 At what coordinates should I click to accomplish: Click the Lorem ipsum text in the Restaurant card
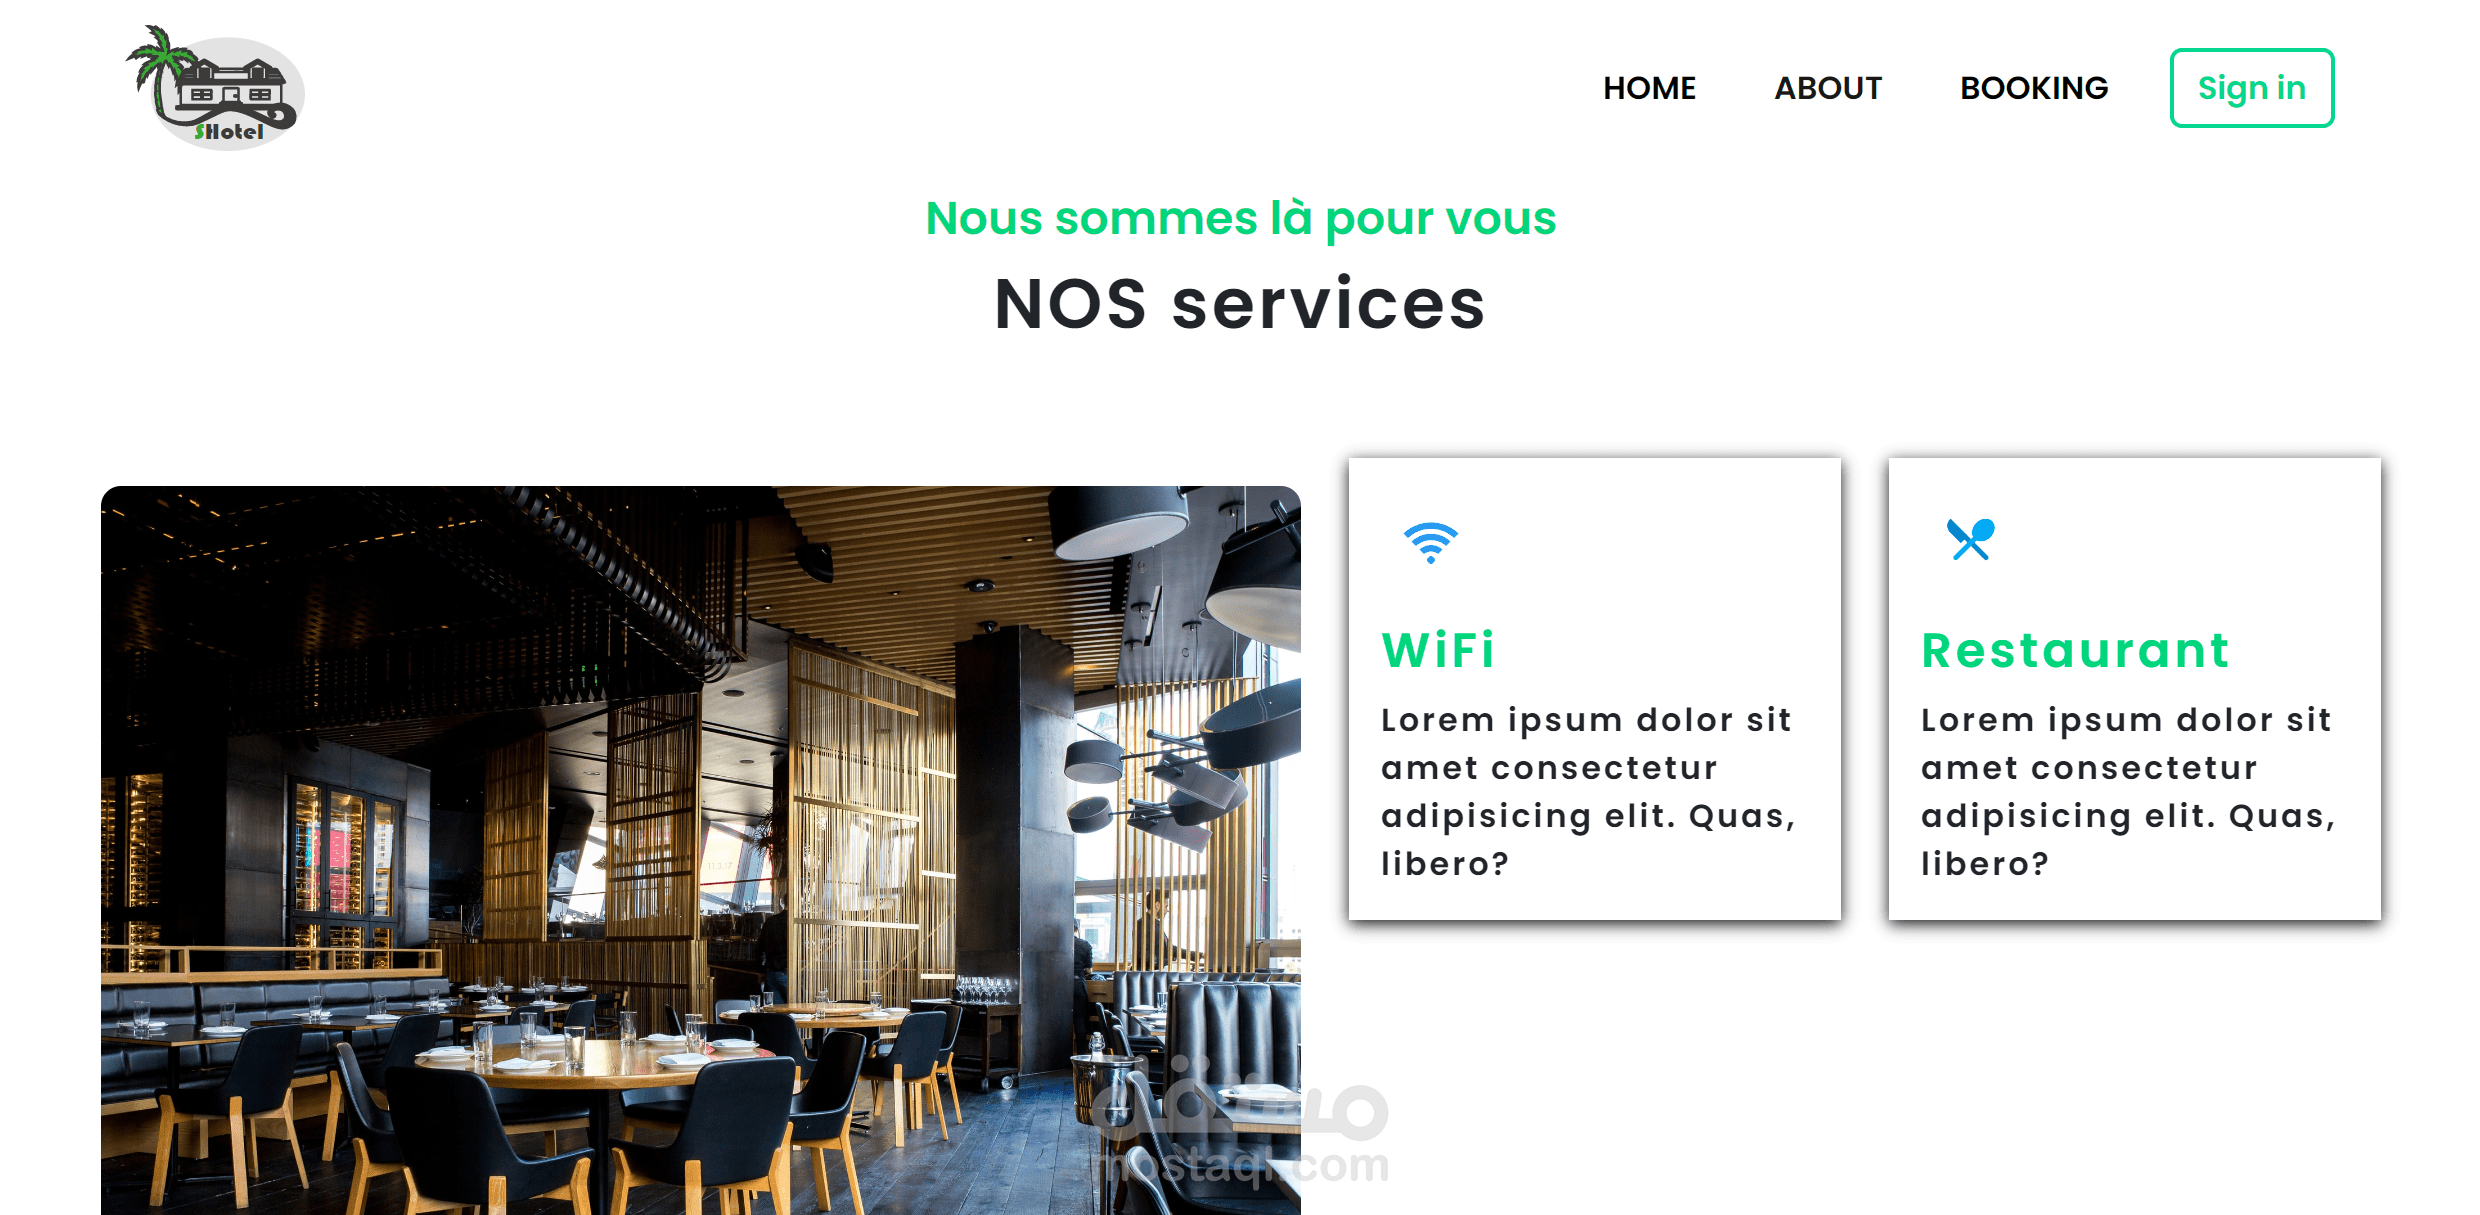(2129, 791)
